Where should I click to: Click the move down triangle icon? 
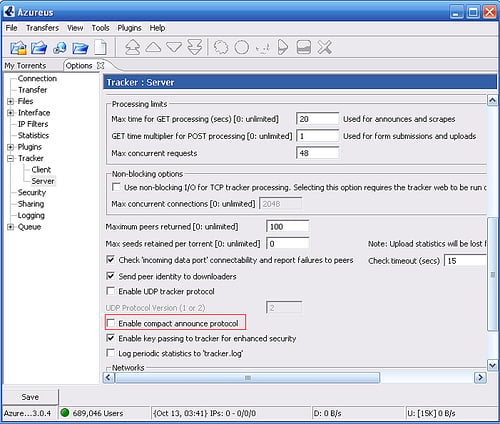point(174,47)
